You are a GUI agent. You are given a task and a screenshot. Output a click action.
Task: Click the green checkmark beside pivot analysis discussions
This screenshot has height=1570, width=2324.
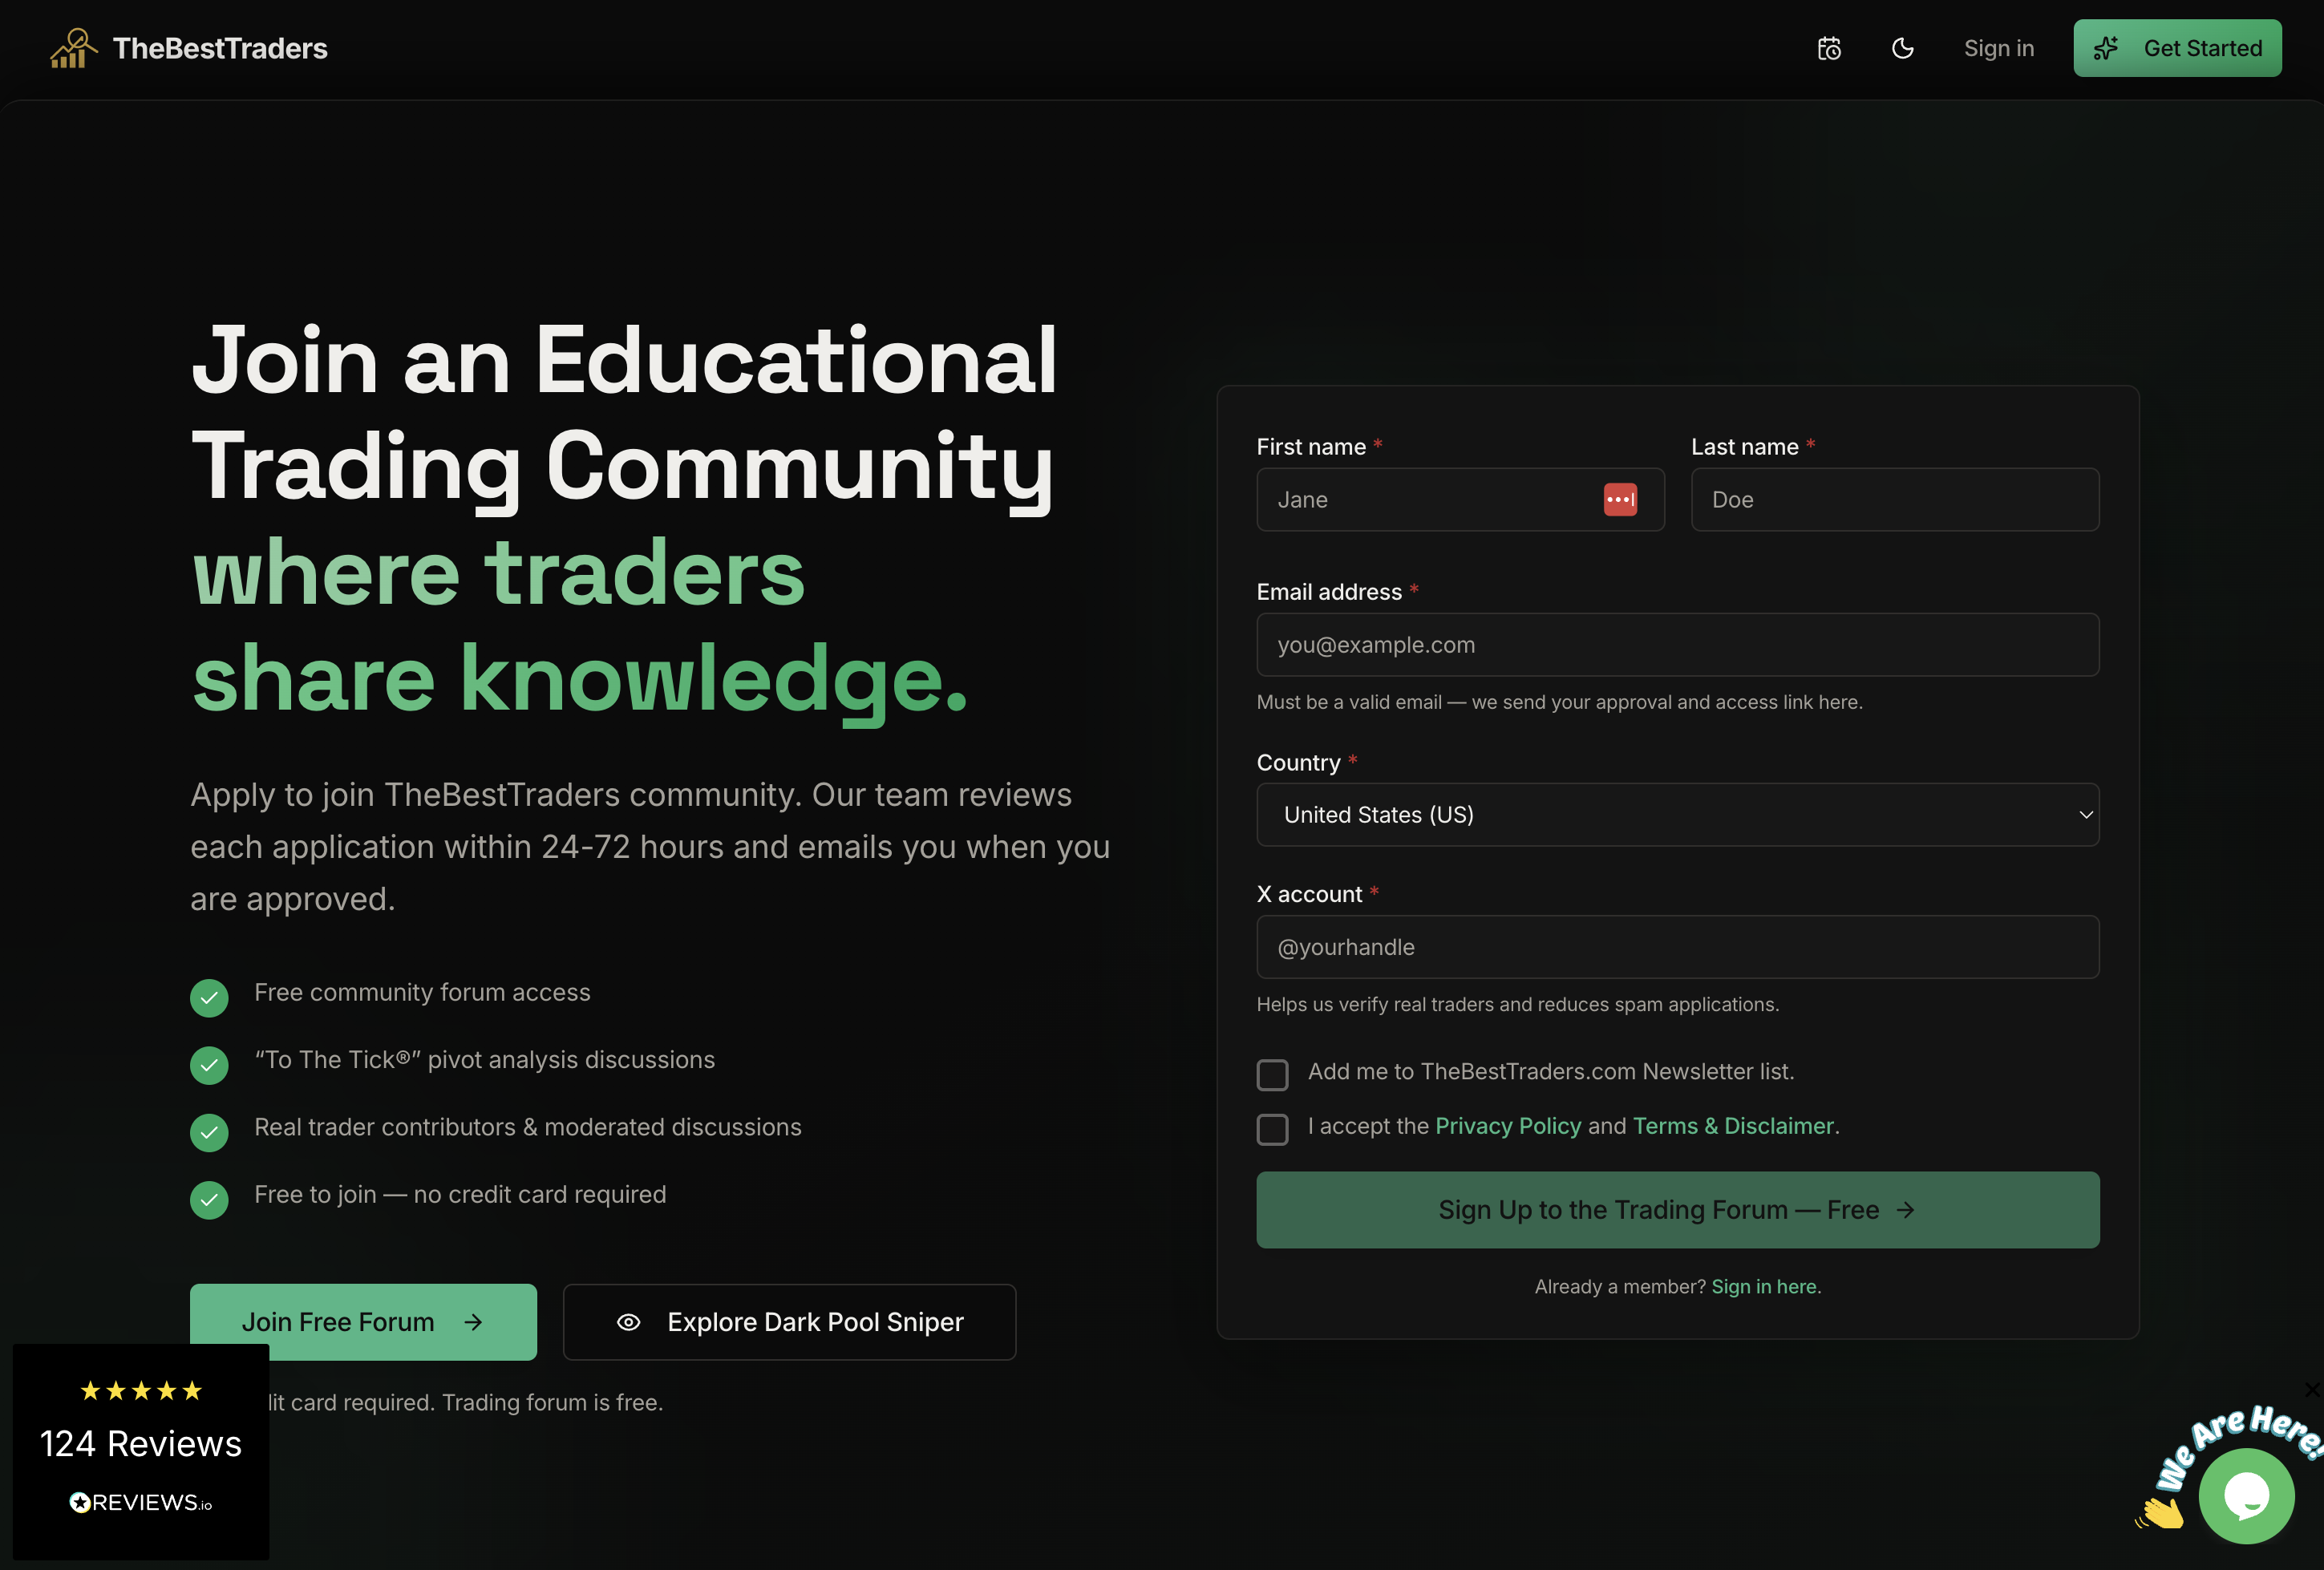coord(209,1065)
